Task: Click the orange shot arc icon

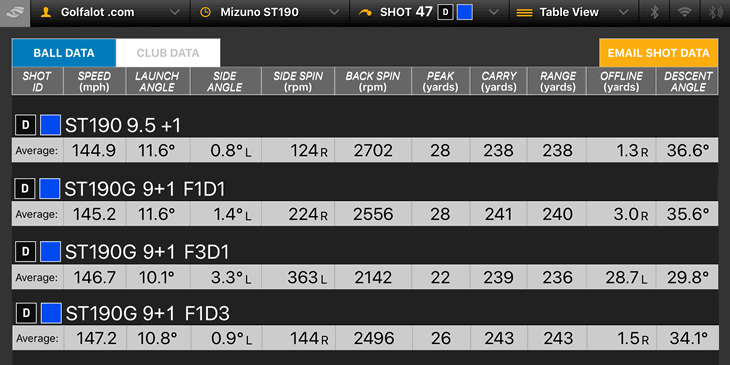Action: coord(365,13)
